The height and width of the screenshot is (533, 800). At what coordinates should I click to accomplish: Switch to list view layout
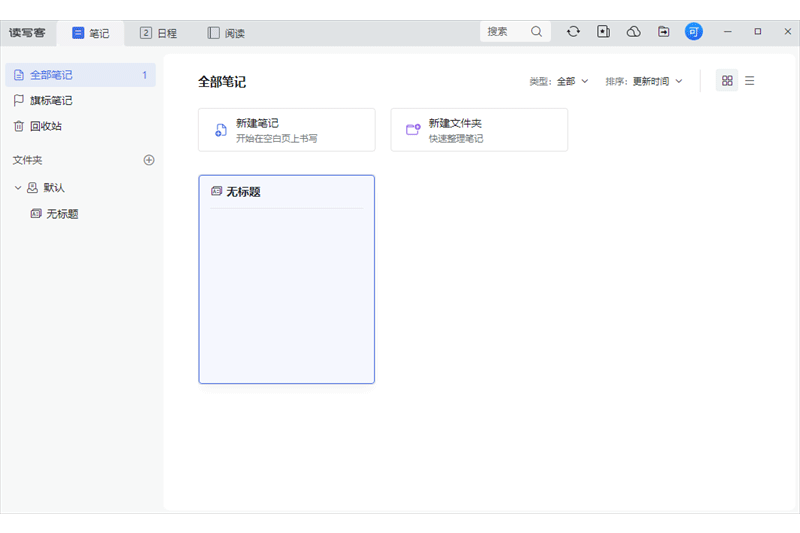[750, 81]
